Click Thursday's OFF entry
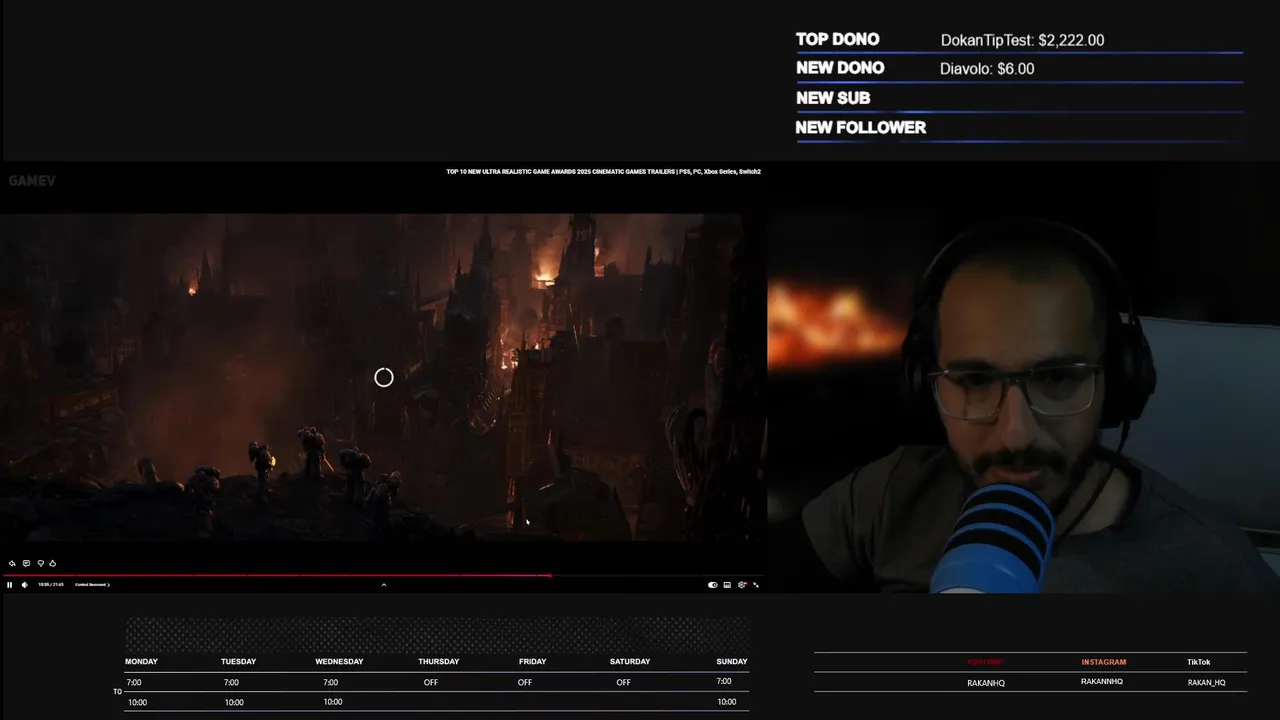 click(431, 682)
